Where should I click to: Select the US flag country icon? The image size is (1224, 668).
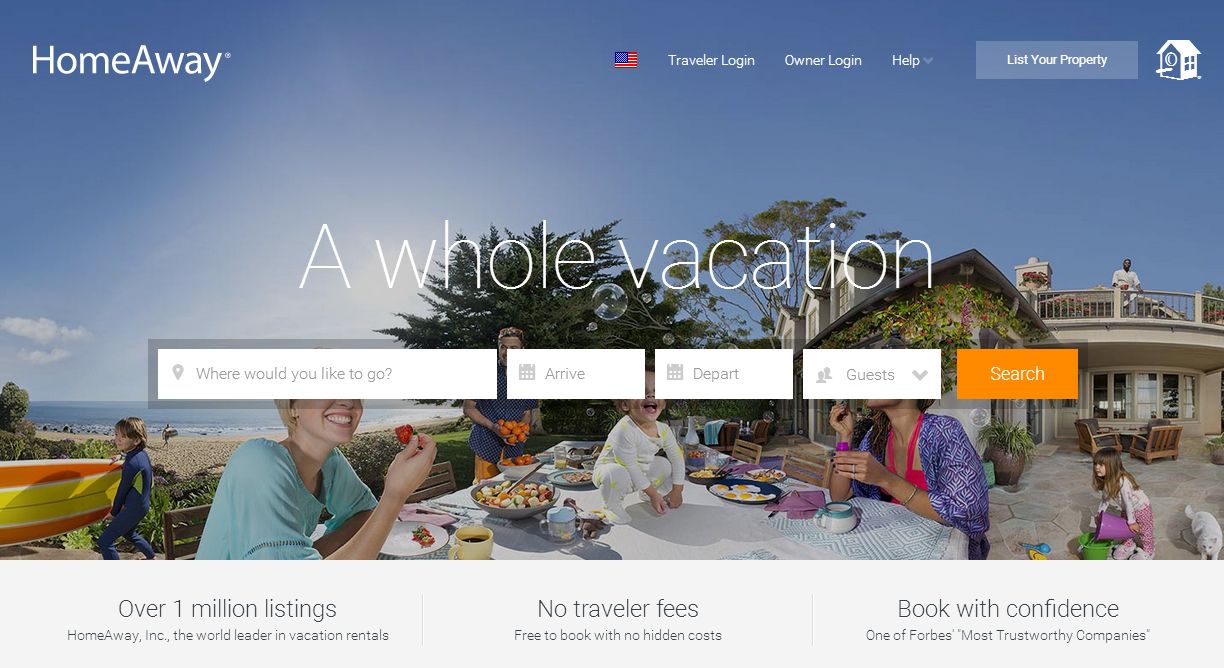pyautogui.click(x=626, y=60)
